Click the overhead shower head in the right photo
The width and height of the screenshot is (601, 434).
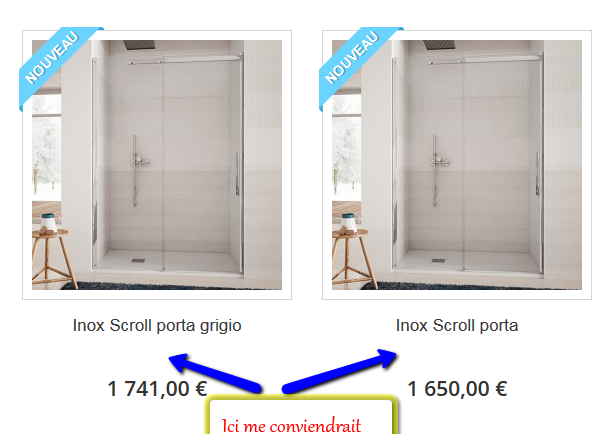pyautogui.click(x=439, y=44)
